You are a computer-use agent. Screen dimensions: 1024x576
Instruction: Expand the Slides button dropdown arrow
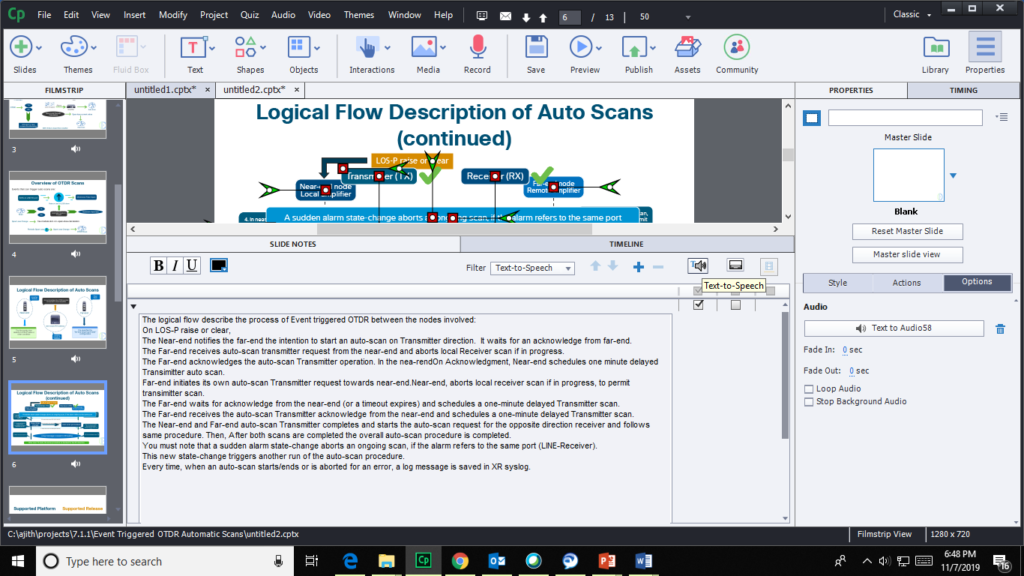(x=39, y=48)
